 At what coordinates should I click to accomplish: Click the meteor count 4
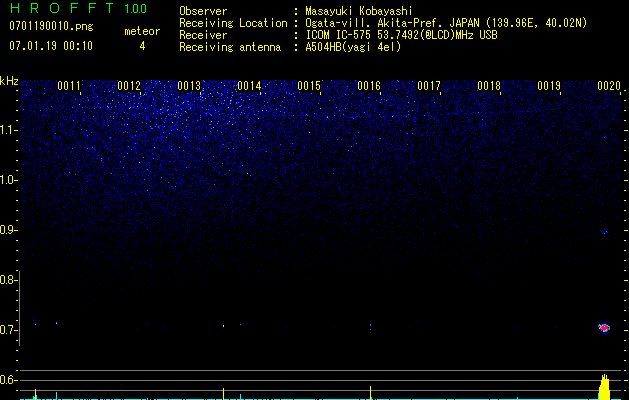(142, 46)
